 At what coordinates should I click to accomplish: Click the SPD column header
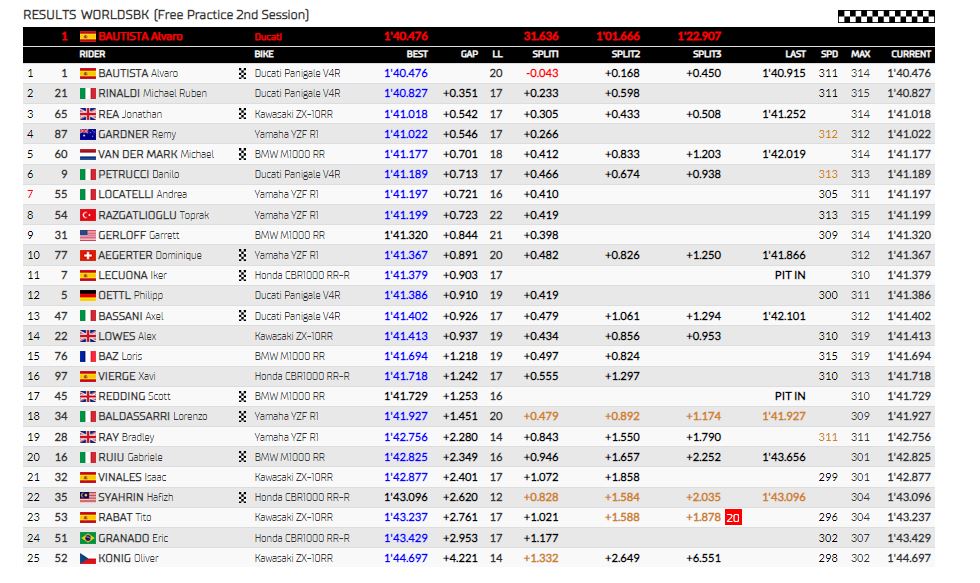[x=829, y=54]
